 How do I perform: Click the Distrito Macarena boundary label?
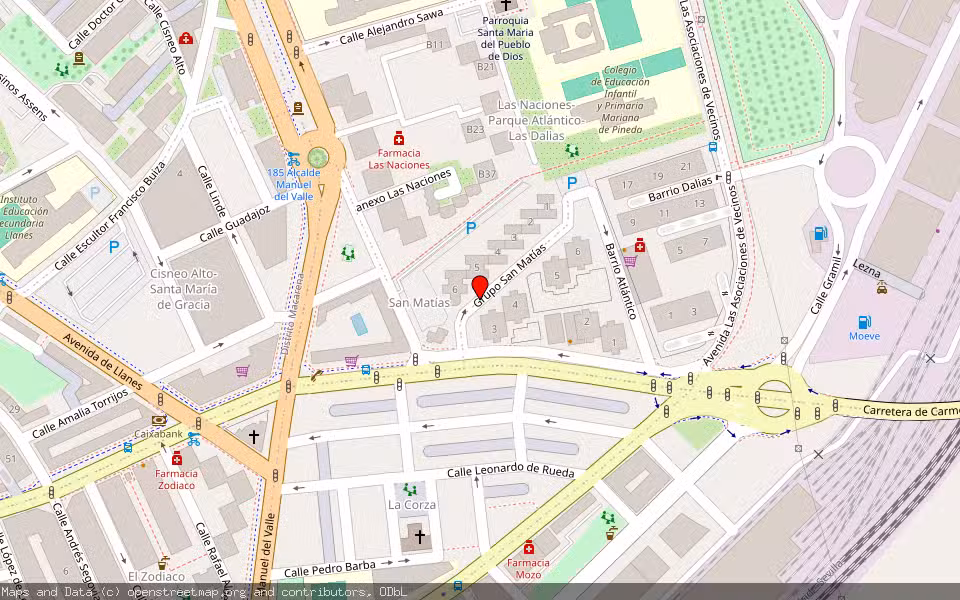coord(293,313)
